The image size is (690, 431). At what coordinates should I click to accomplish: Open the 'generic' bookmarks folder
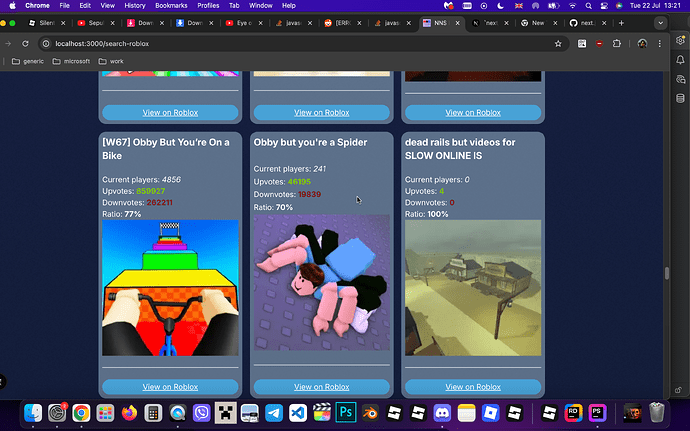click(28, 61)
